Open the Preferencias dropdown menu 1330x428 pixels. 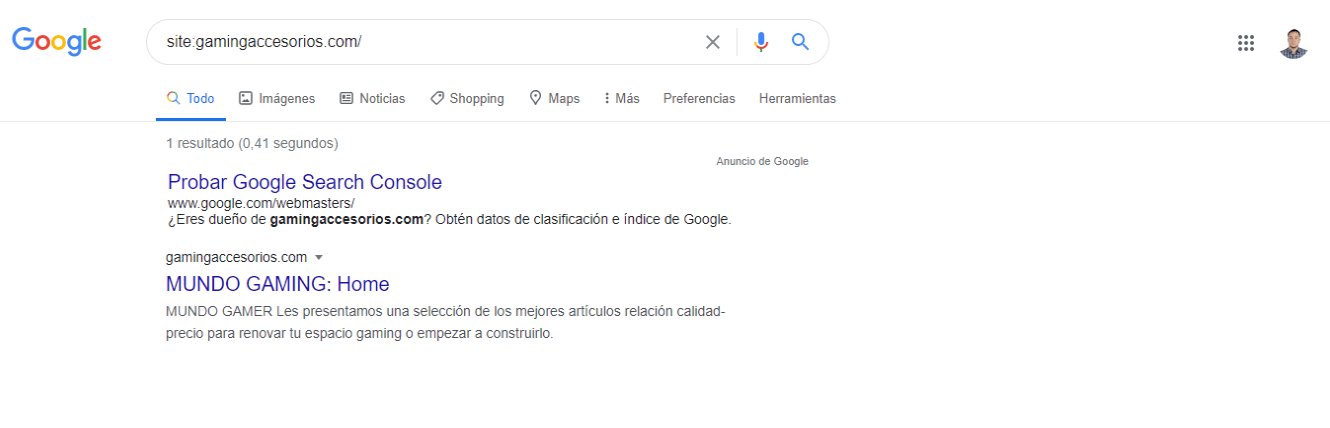click(x=699, y=99)
